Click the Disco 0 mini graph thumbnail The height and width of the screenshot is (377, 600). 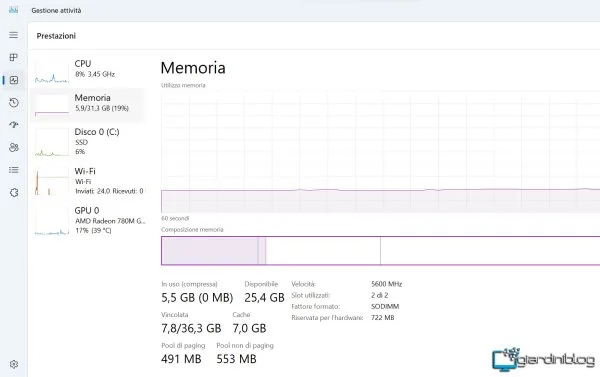coord(52,142)
